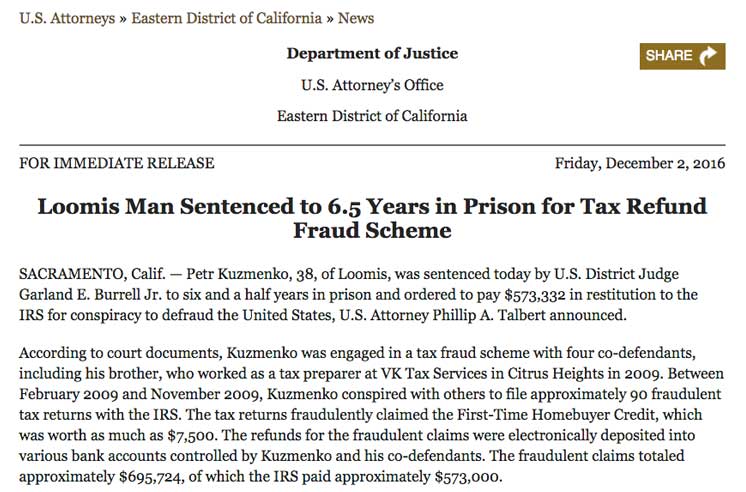Click centered Eastern District of California text
The height and width of the screenshot is (492, 746).
(x=372, y=116)
